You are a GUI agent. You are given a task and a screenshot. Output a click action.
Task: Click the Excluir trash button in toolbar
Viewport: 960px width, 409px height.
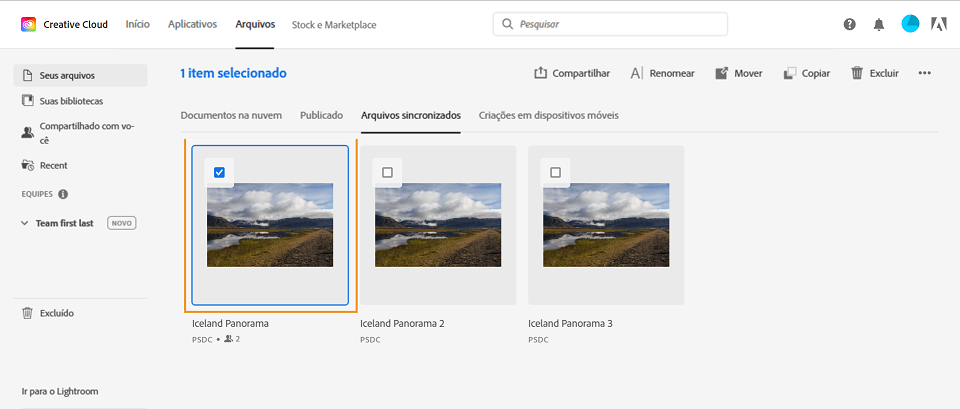(874, 73)
